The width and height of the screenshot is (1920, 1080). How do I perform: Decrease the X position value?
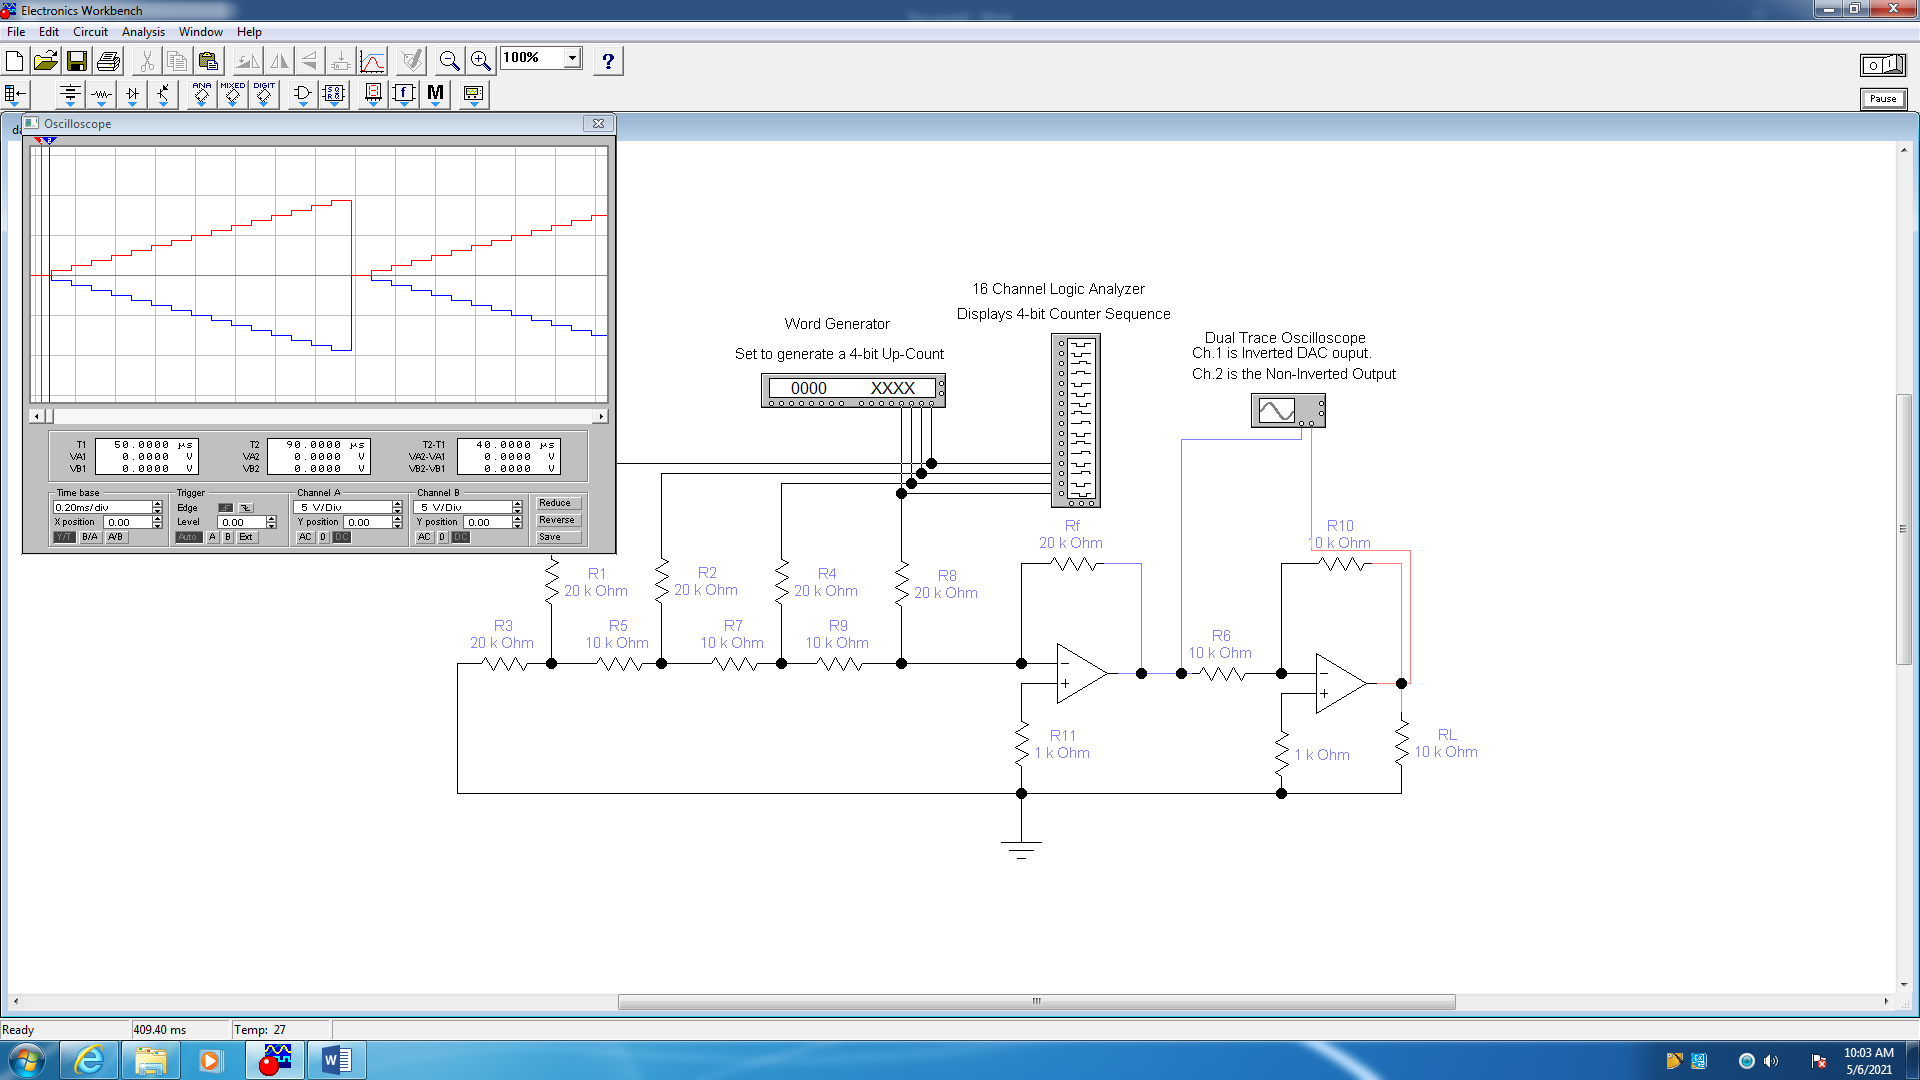coord(157,526)
